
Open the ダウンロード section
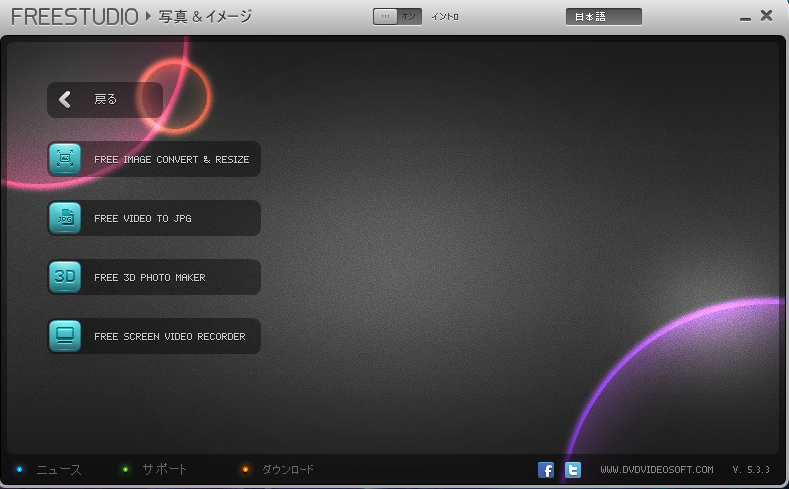(288, 470)
